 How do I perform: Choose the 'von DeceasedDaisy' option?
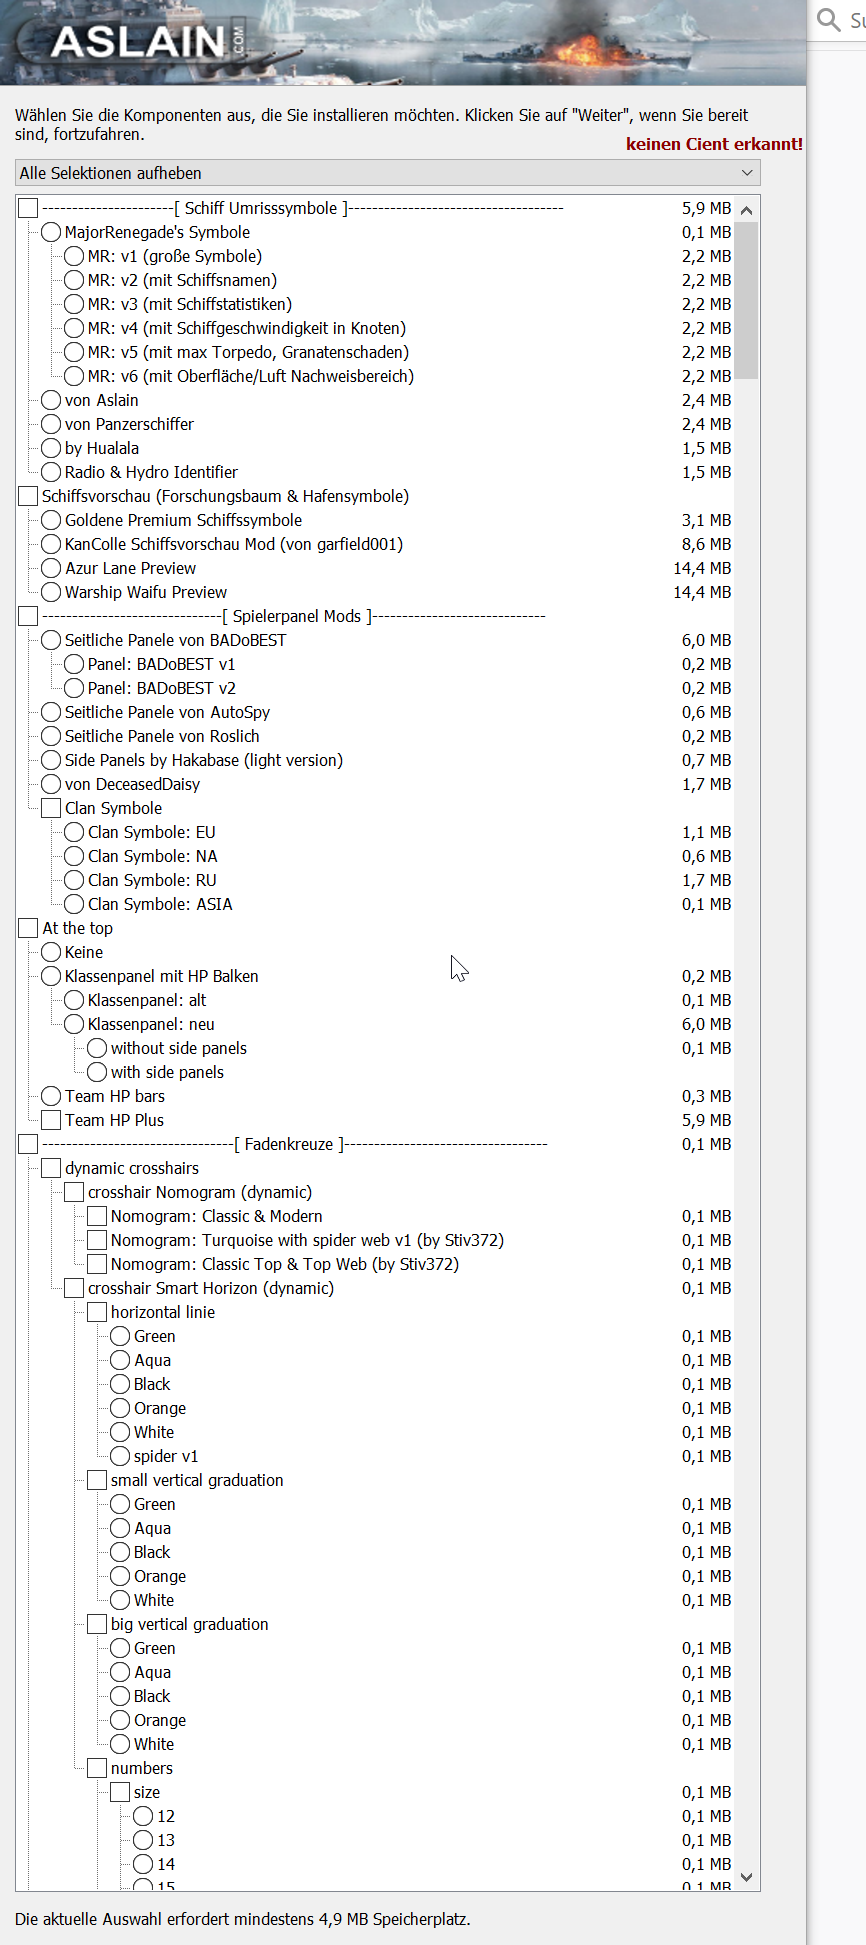pyautogui.click(x=51, y=784)
